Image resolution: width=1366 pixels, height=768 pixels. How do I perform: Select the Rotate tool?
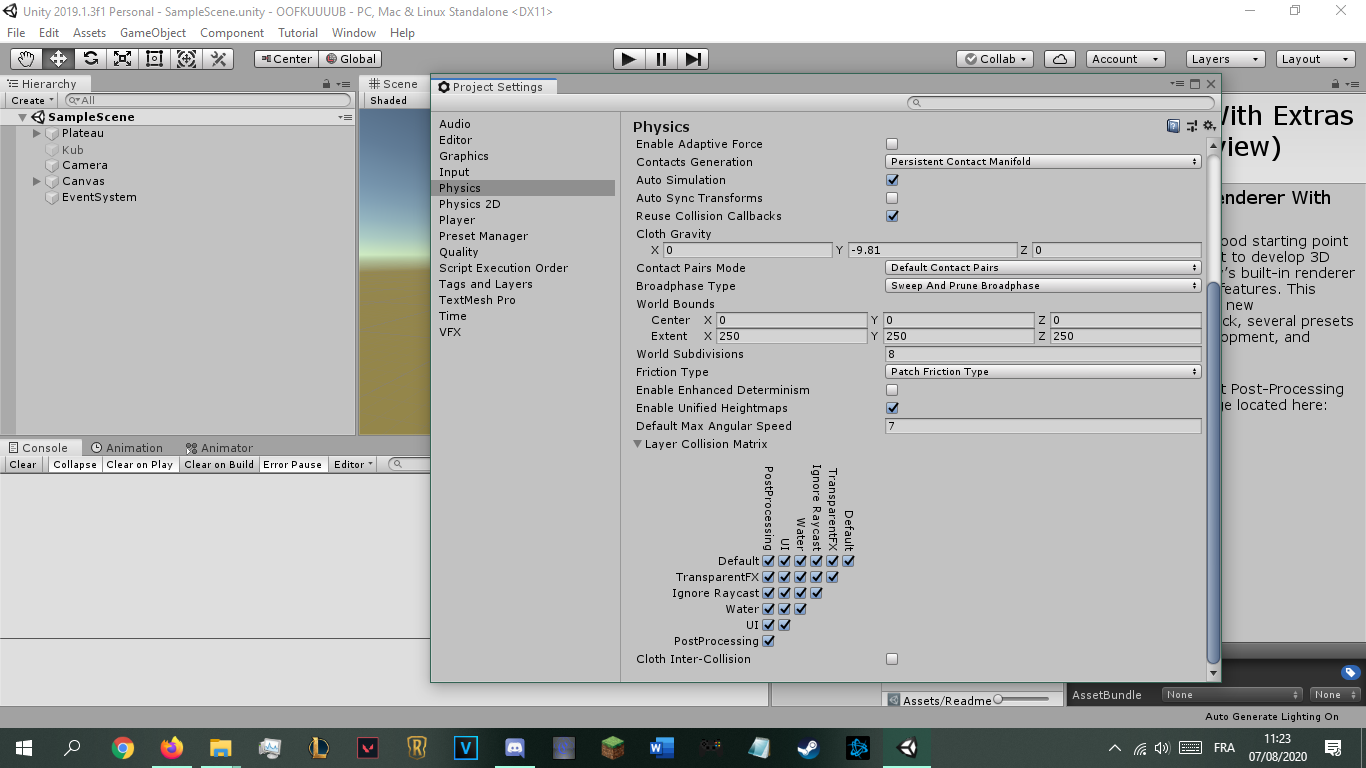pos(90,59)
